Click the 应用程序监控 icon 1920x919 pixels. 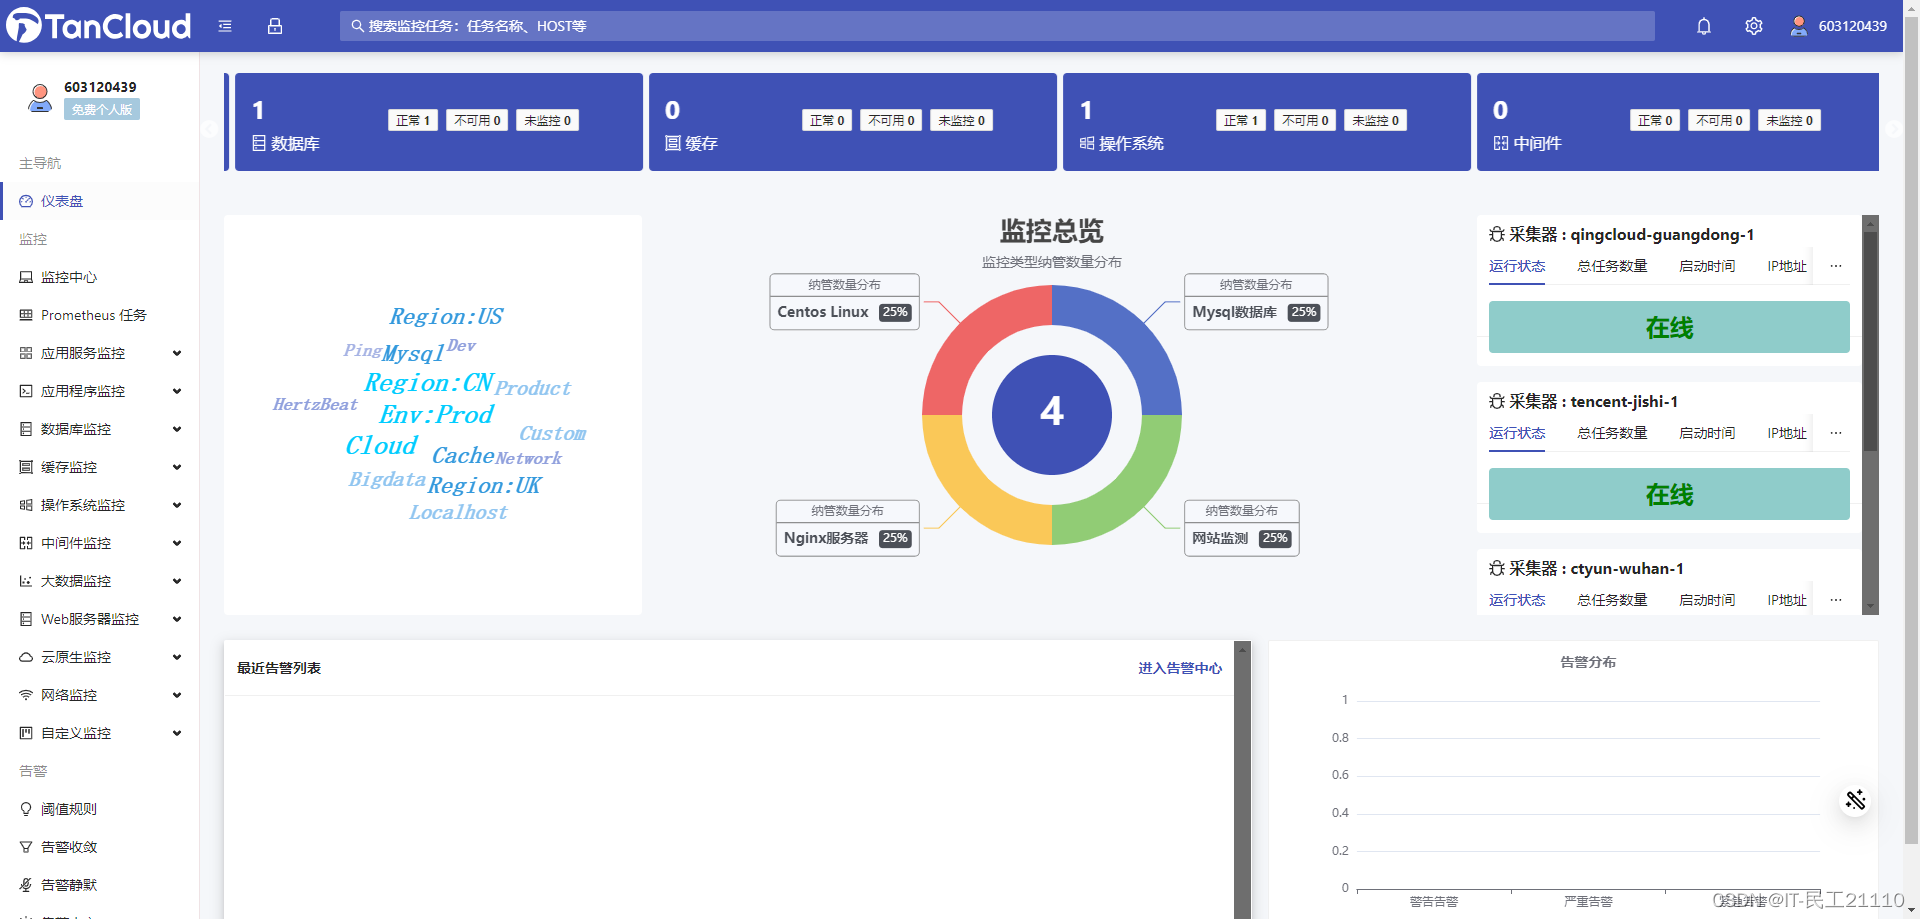tap(26, 391)
